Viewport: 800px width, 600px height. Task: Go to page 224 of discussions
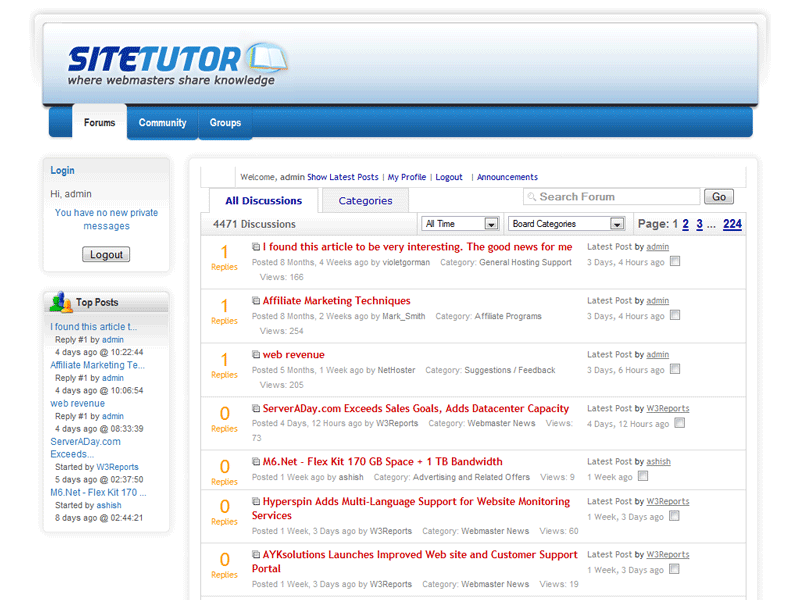coord(732,224)
